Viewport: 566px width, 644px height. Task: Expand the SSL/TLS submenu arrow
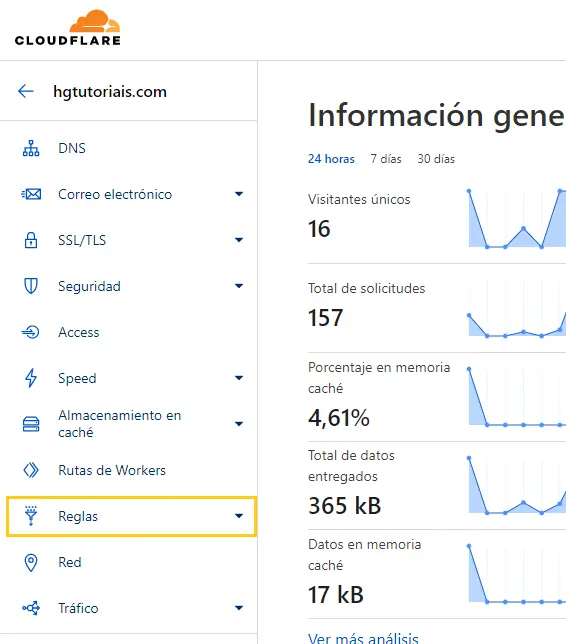[239, 240]
